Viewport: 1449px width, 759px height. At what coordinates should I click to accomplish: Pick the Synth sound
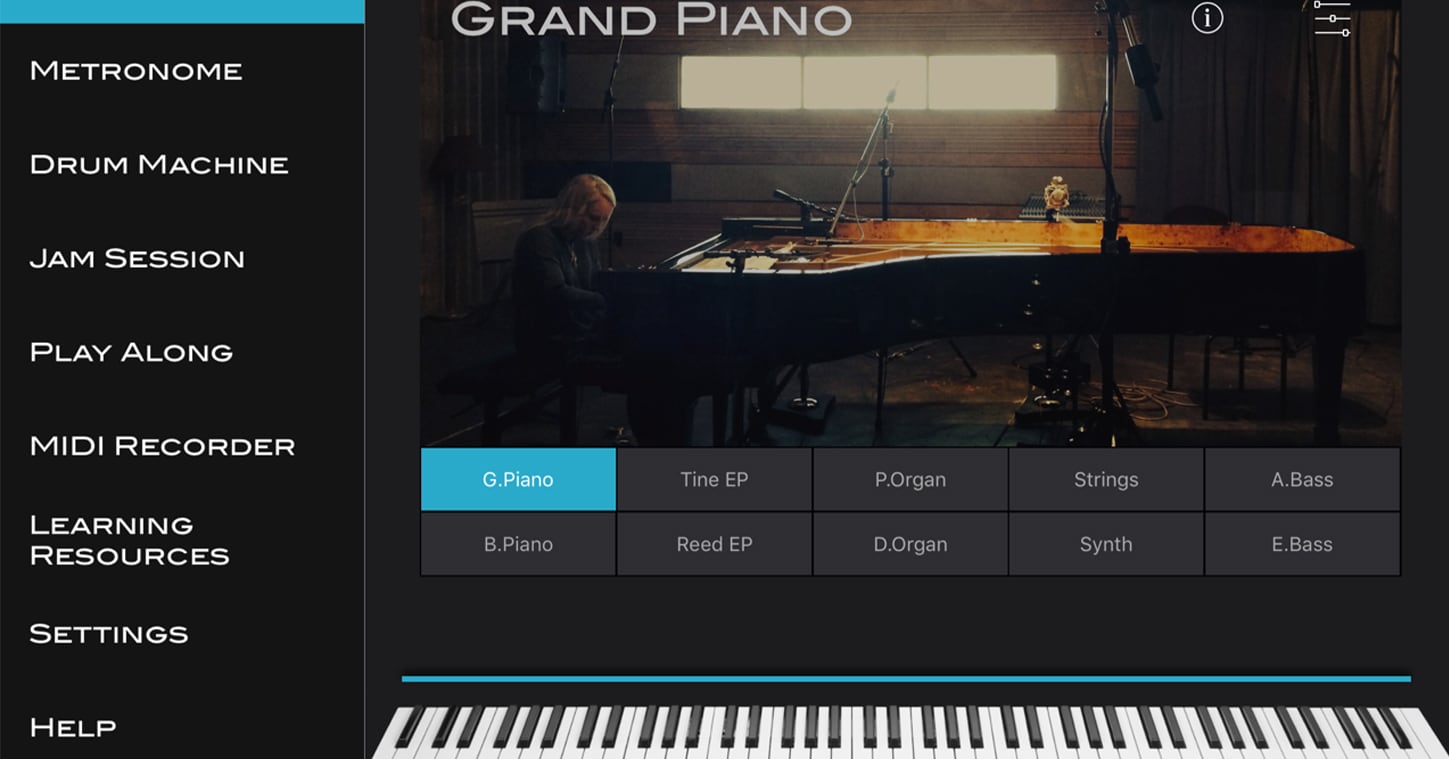[1106, 544]
